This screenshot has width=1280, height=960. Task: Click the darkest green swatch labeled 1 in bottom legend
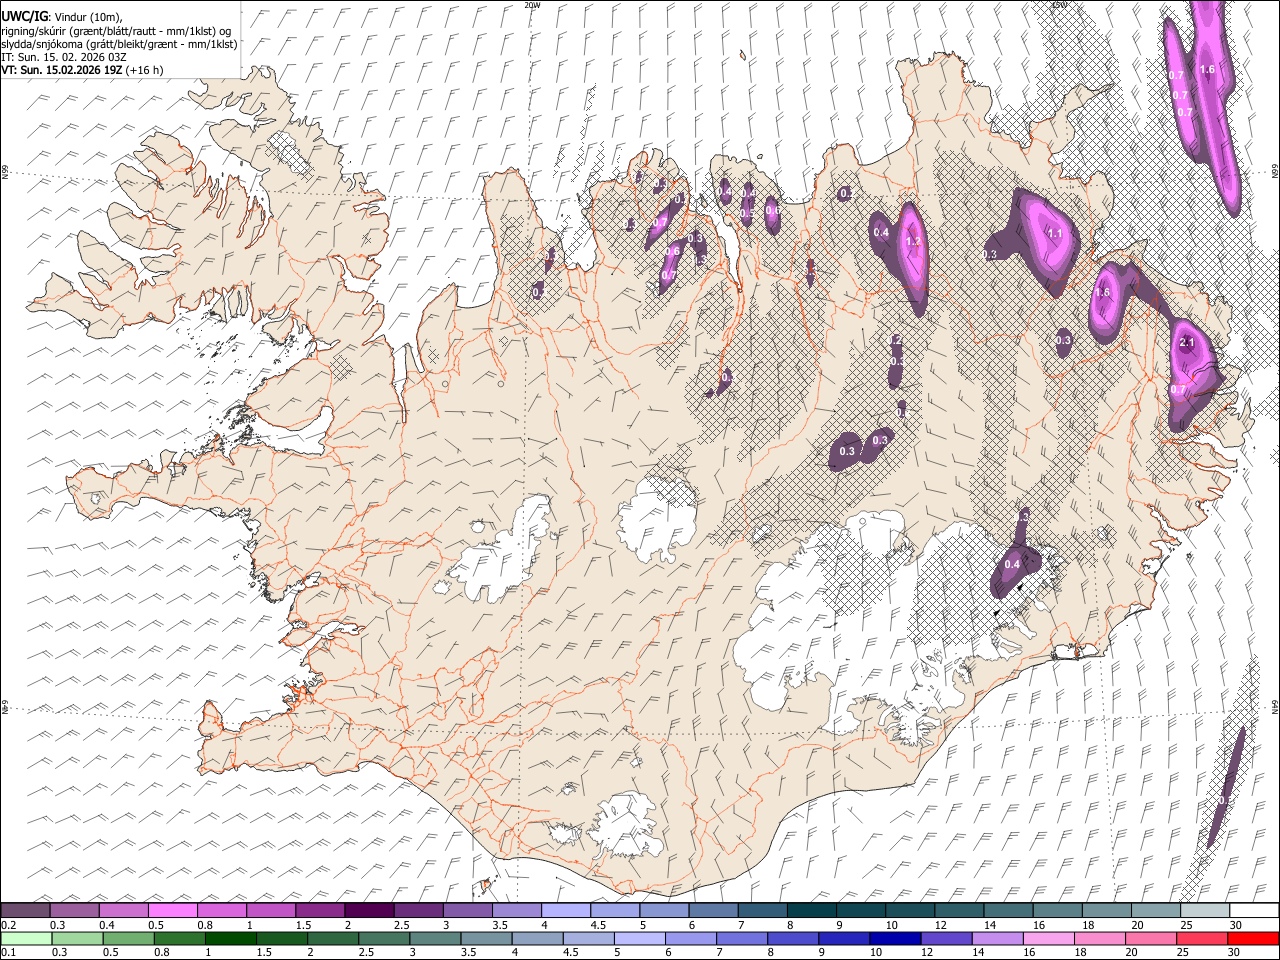[231, 938]
